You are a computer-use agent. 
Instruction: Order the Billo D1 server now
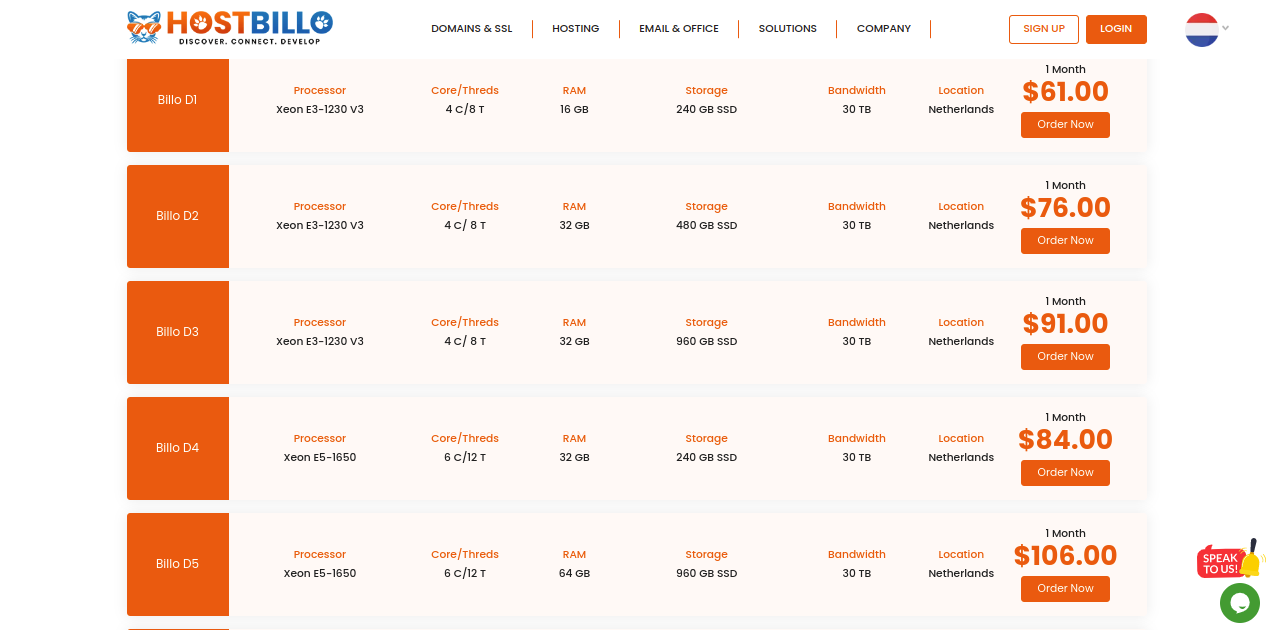pyautogui.click(x=1065, y=125)
